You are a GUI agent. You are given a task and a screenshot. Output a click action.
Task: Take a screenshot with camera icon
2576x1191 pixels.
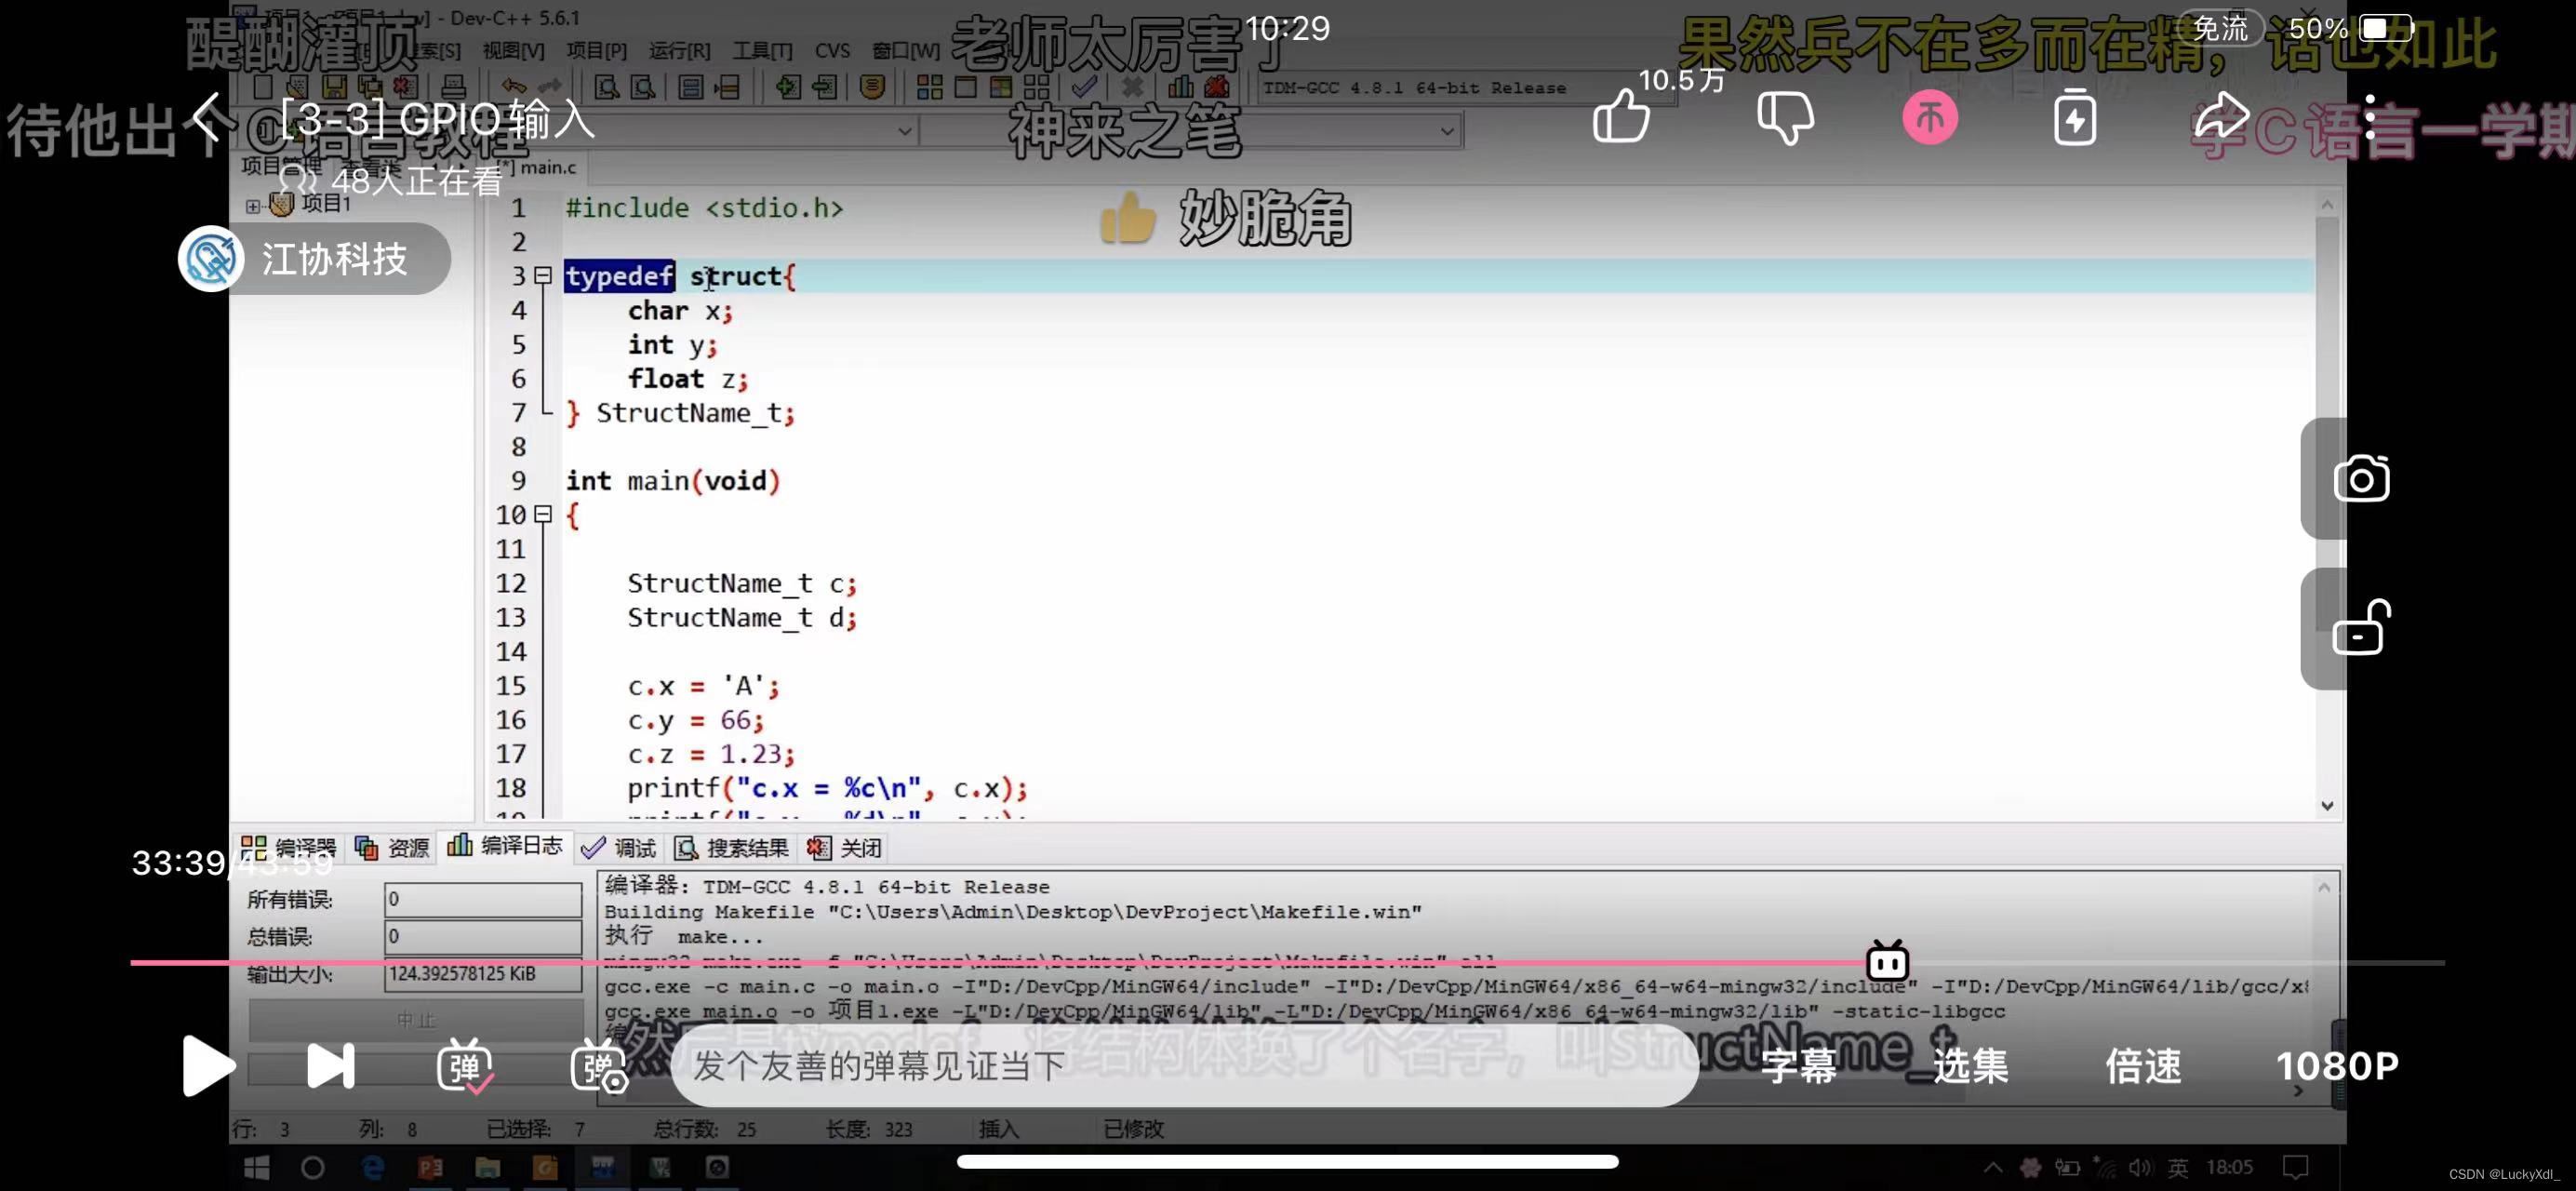[2361, 479]
